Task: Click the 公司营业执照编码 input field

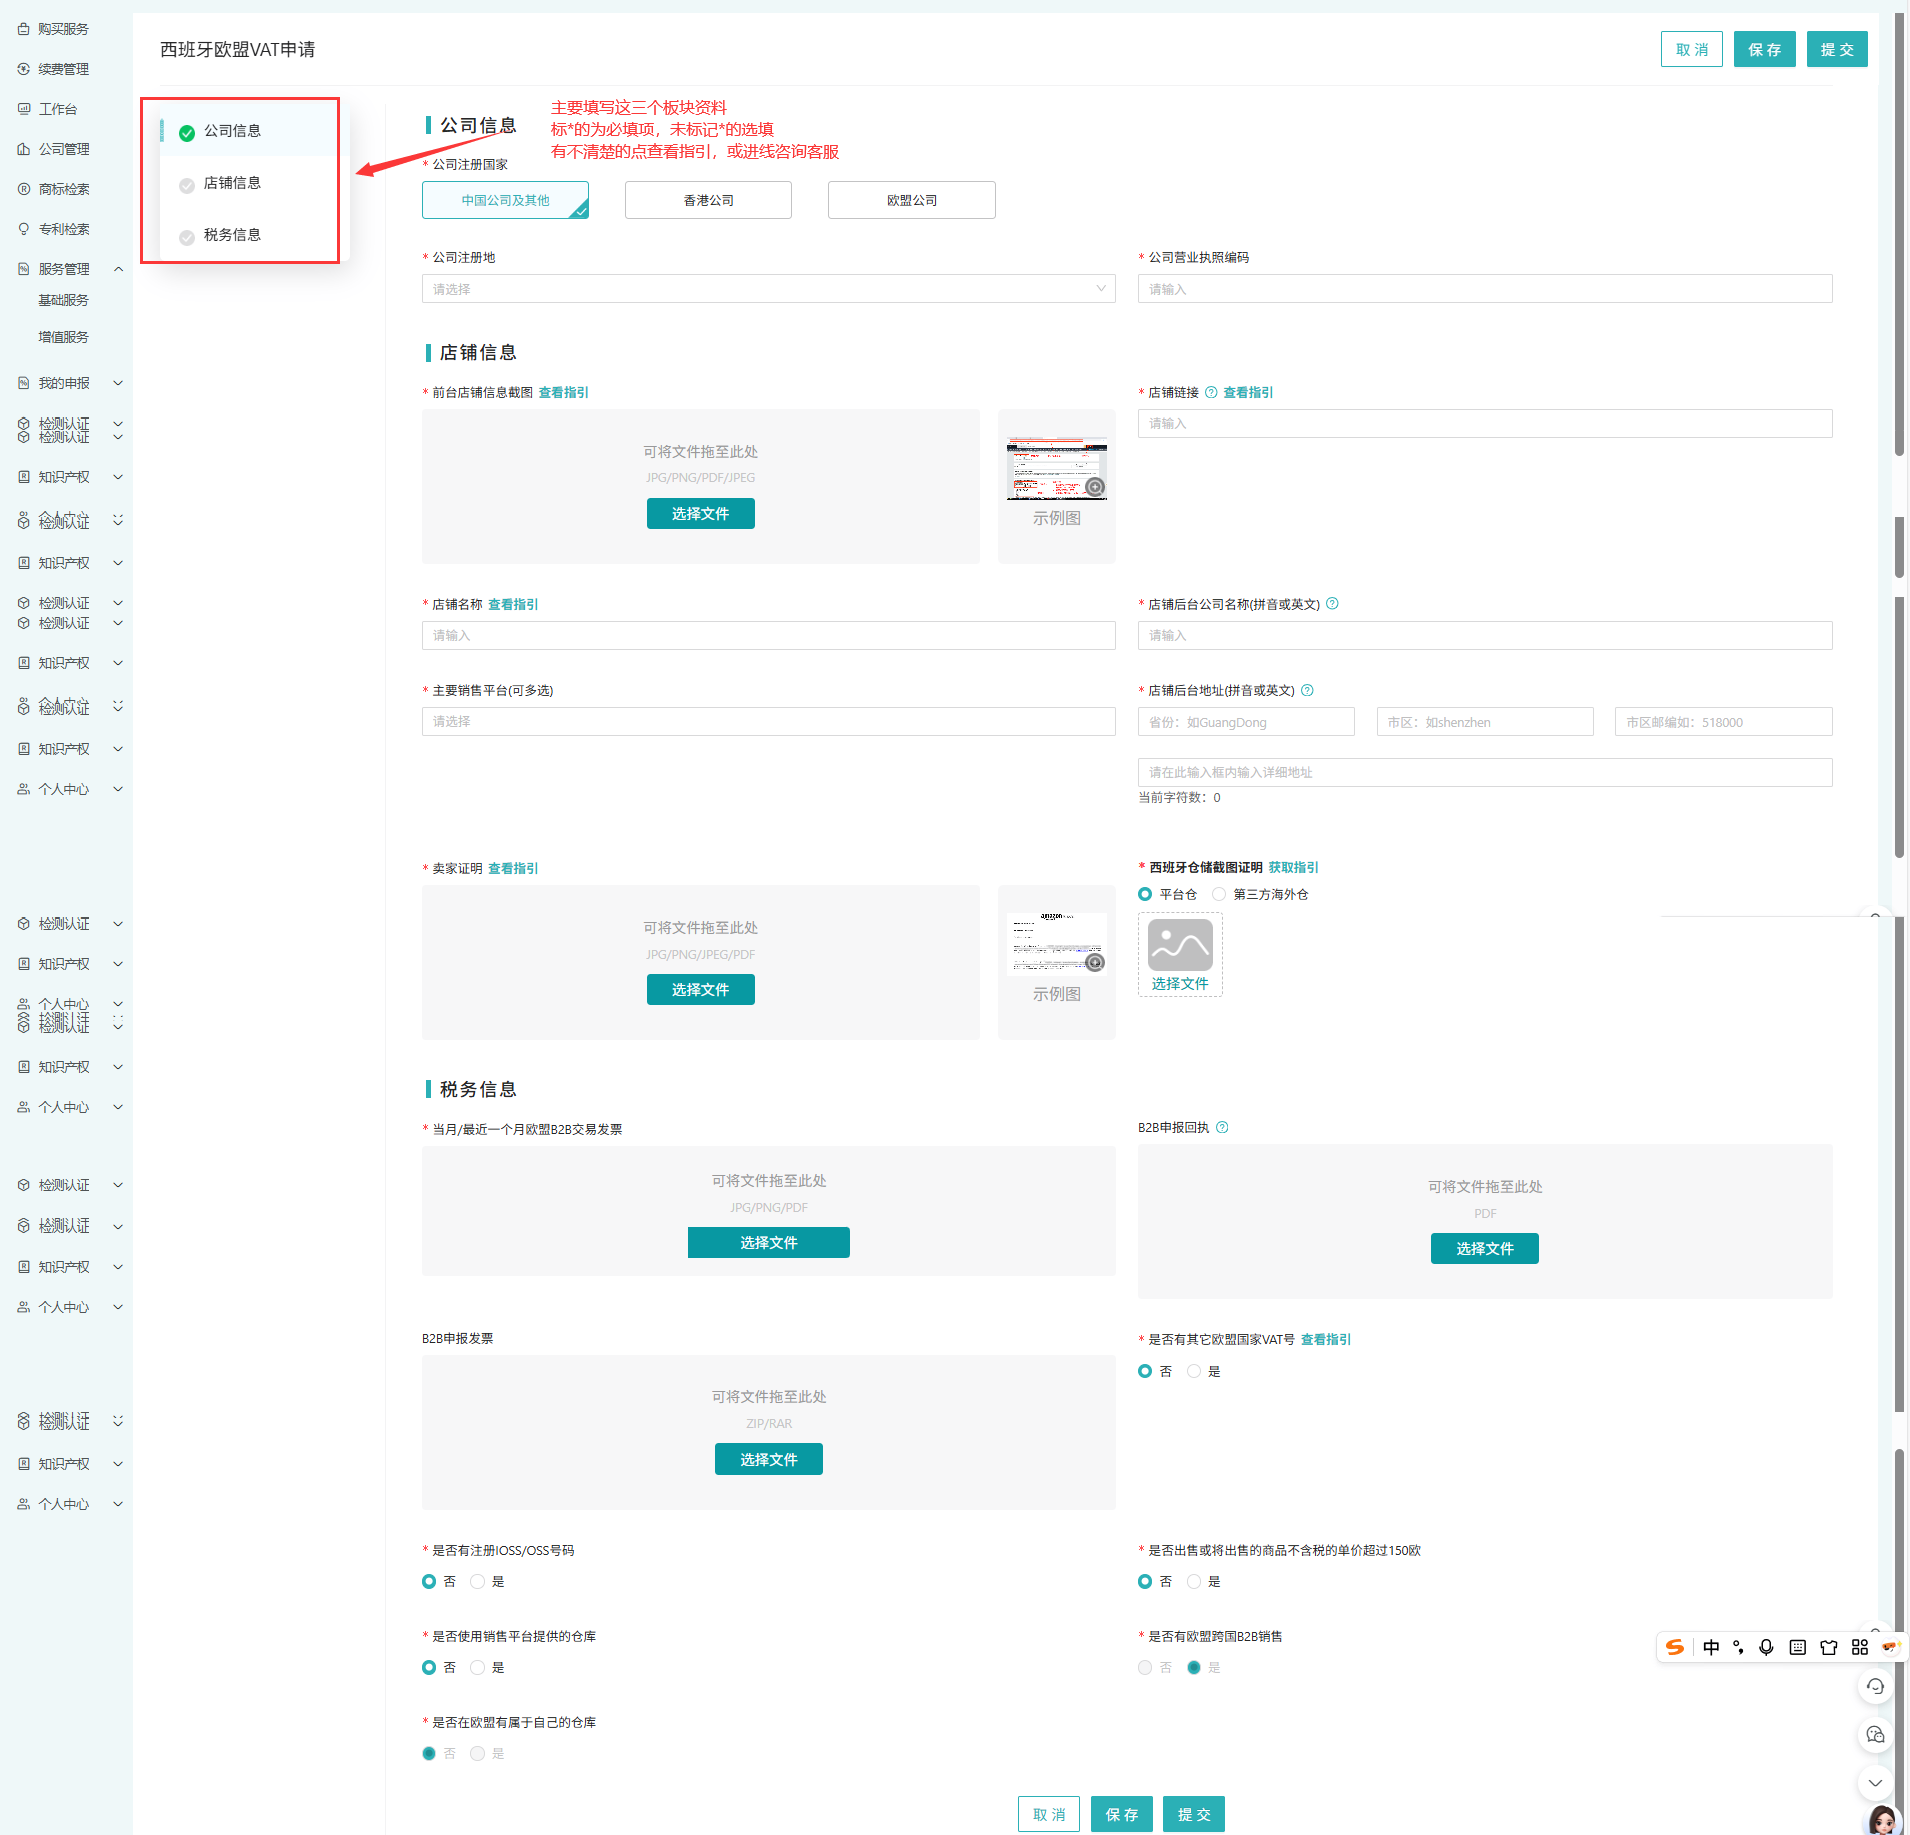Action: (x=1484, y=289)
